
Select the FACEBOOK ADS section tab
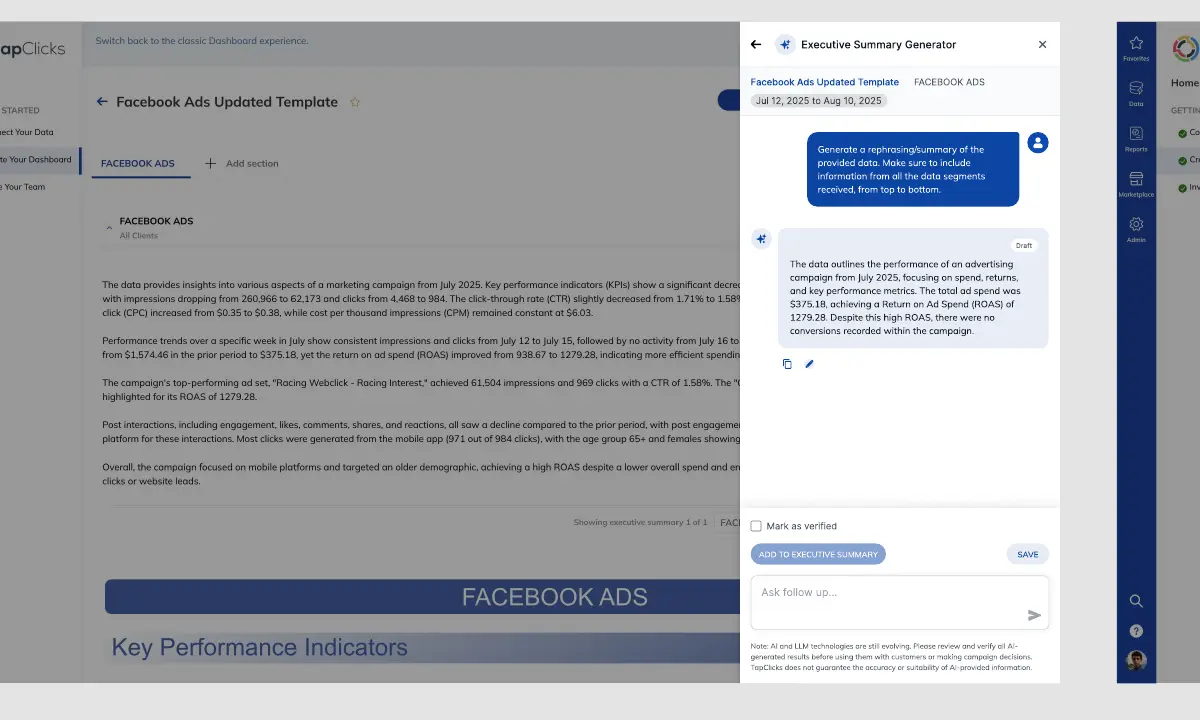click(138, 163)
